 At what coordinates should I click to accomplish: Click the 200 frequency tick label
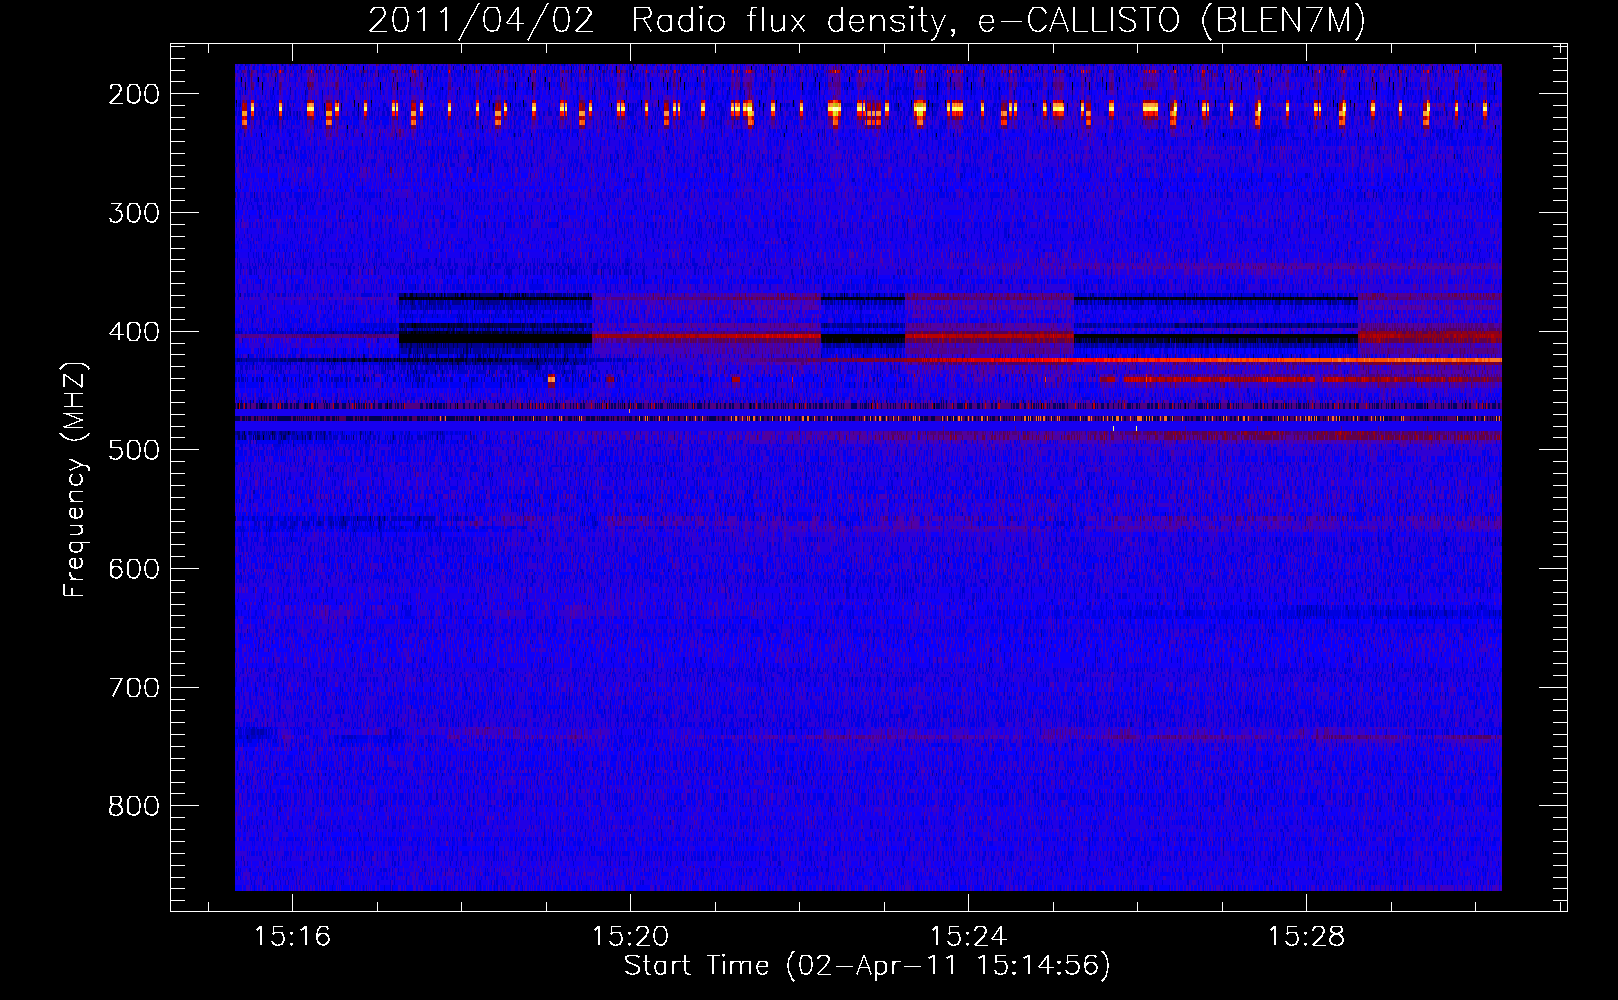coord(134,94)
